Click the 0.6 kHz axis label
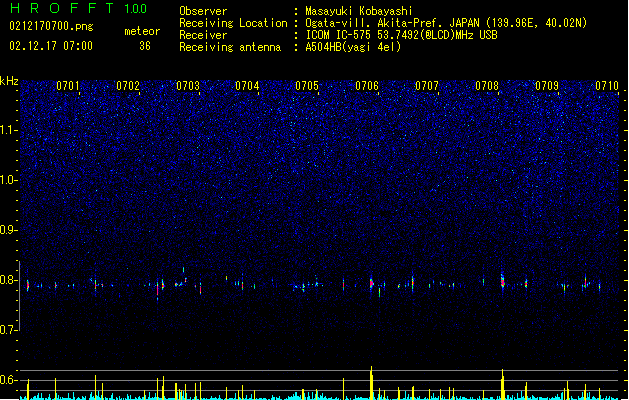629x400 pixels. (9, 380)
